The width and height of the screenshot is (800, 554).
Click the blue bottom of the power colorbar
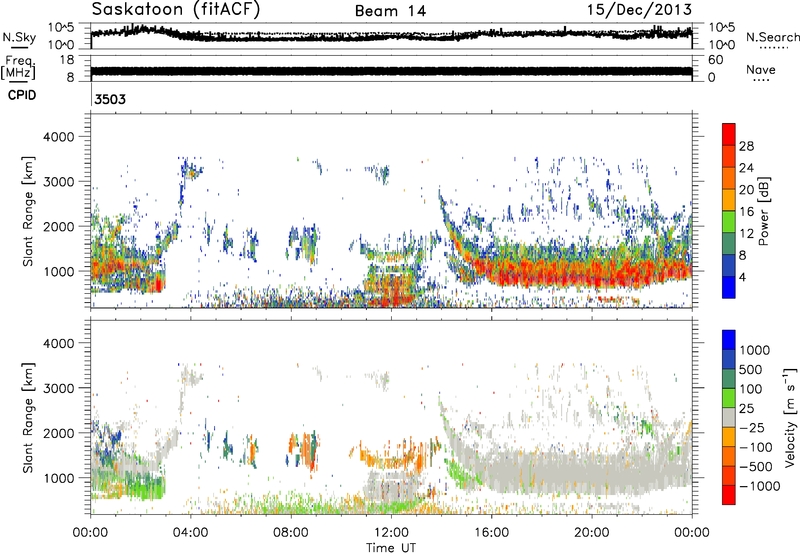point(729,287)
